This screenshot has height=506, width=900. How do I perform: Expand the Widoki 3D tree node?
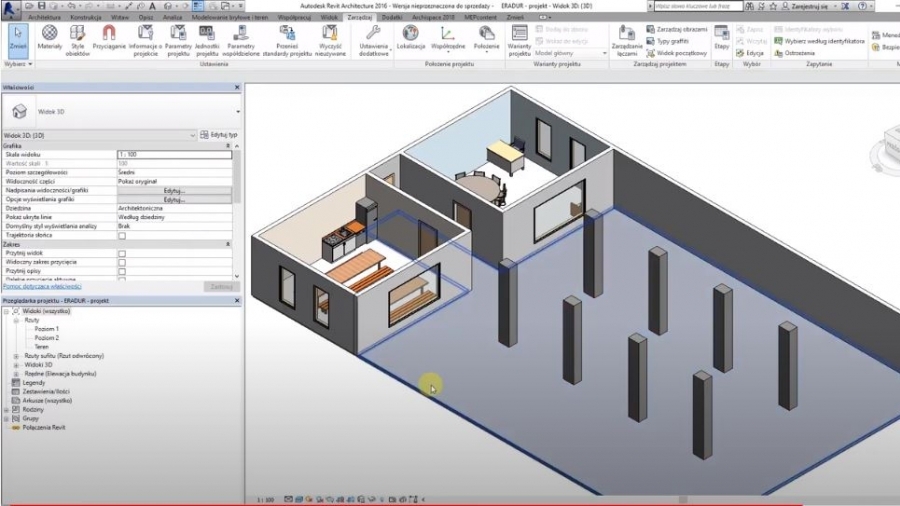[x=16, y=365]
